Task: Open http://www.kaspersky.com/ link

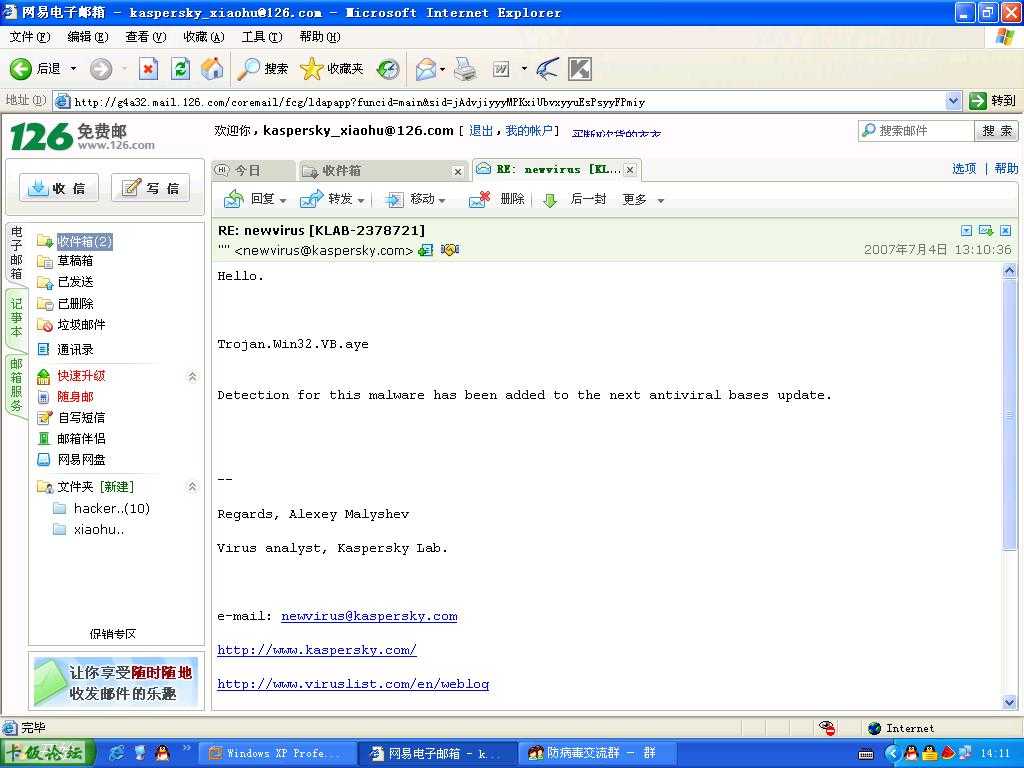Action: click(317, 650)
